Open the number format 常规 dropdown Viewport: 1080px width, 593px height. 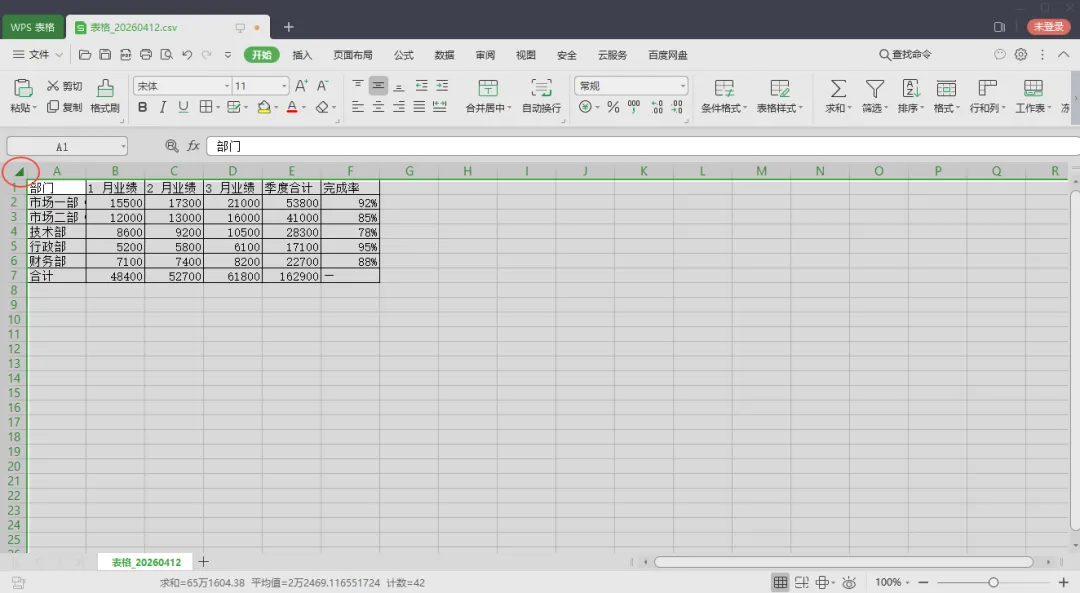[x=683, y=86]
